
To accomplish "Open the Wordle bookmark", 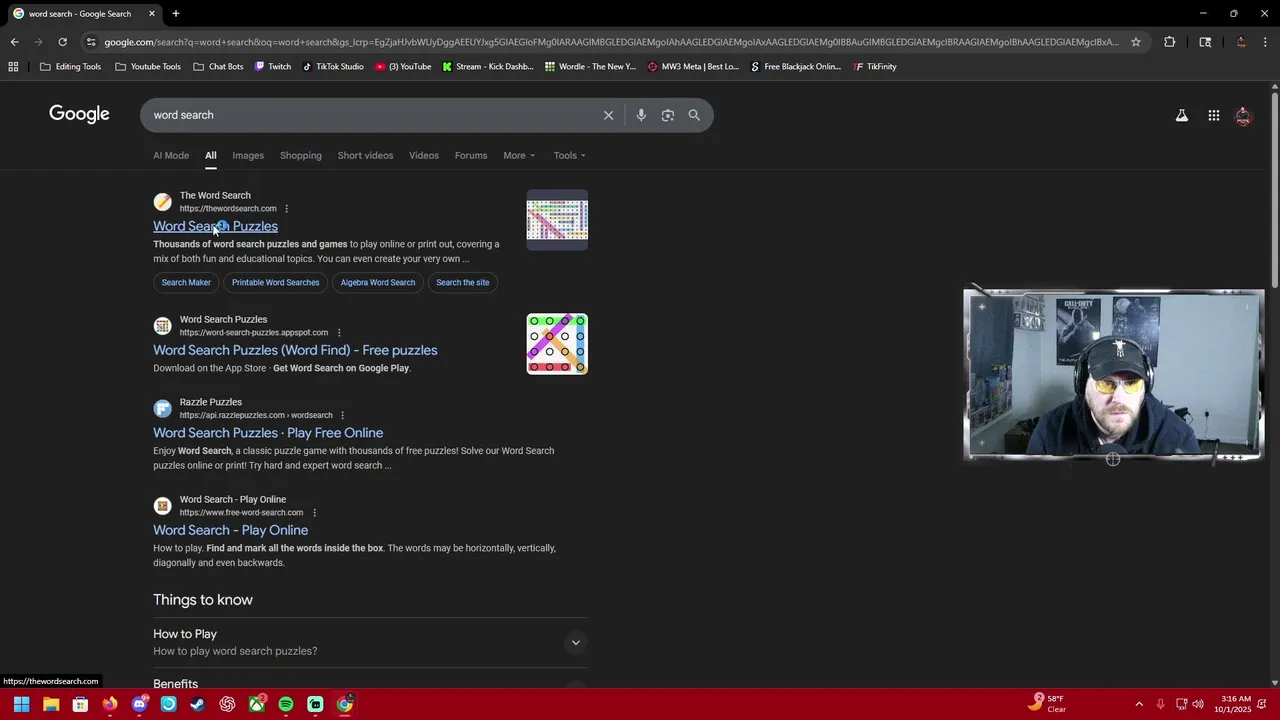I will click(x=590, y=67).
